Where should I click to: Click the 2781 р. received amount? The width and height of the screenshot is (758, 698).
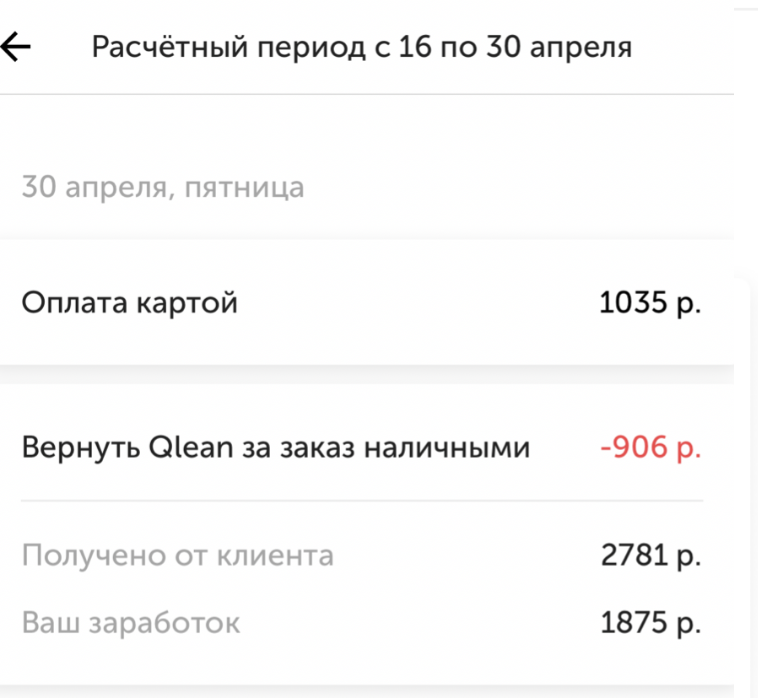point(651,555)
